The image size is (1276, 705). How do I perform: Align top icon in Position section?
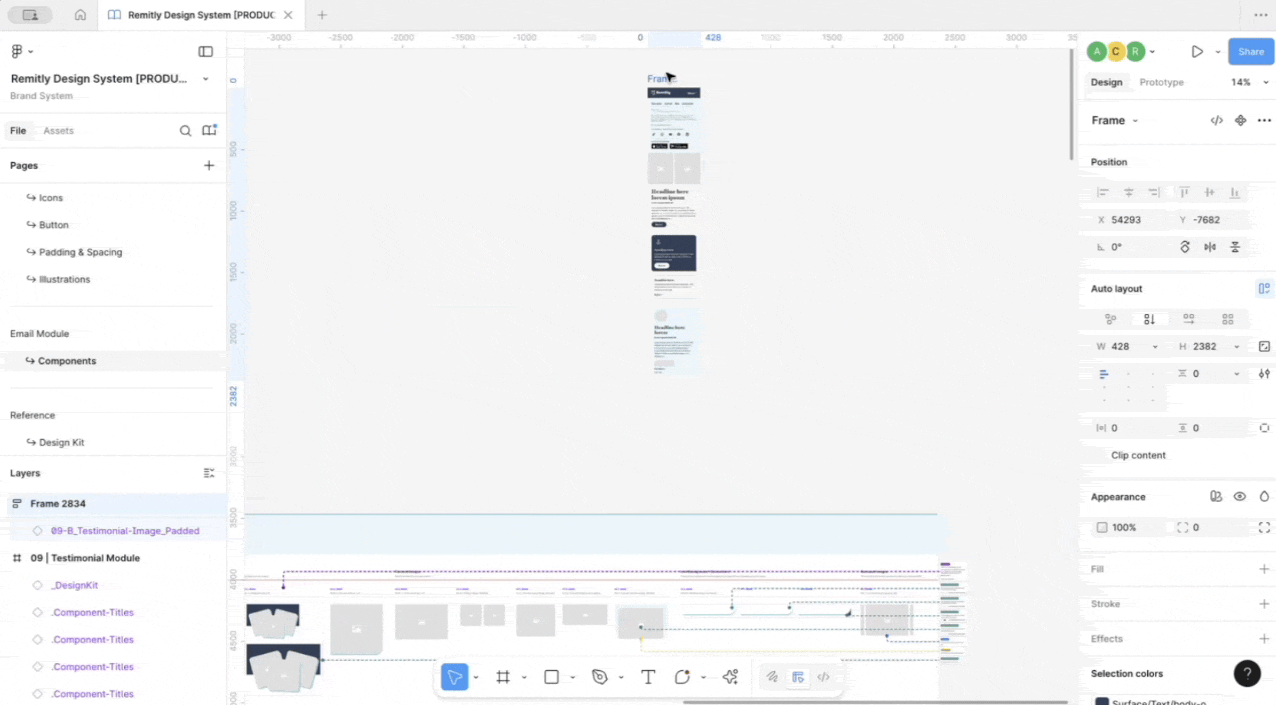pos(1184,192)
